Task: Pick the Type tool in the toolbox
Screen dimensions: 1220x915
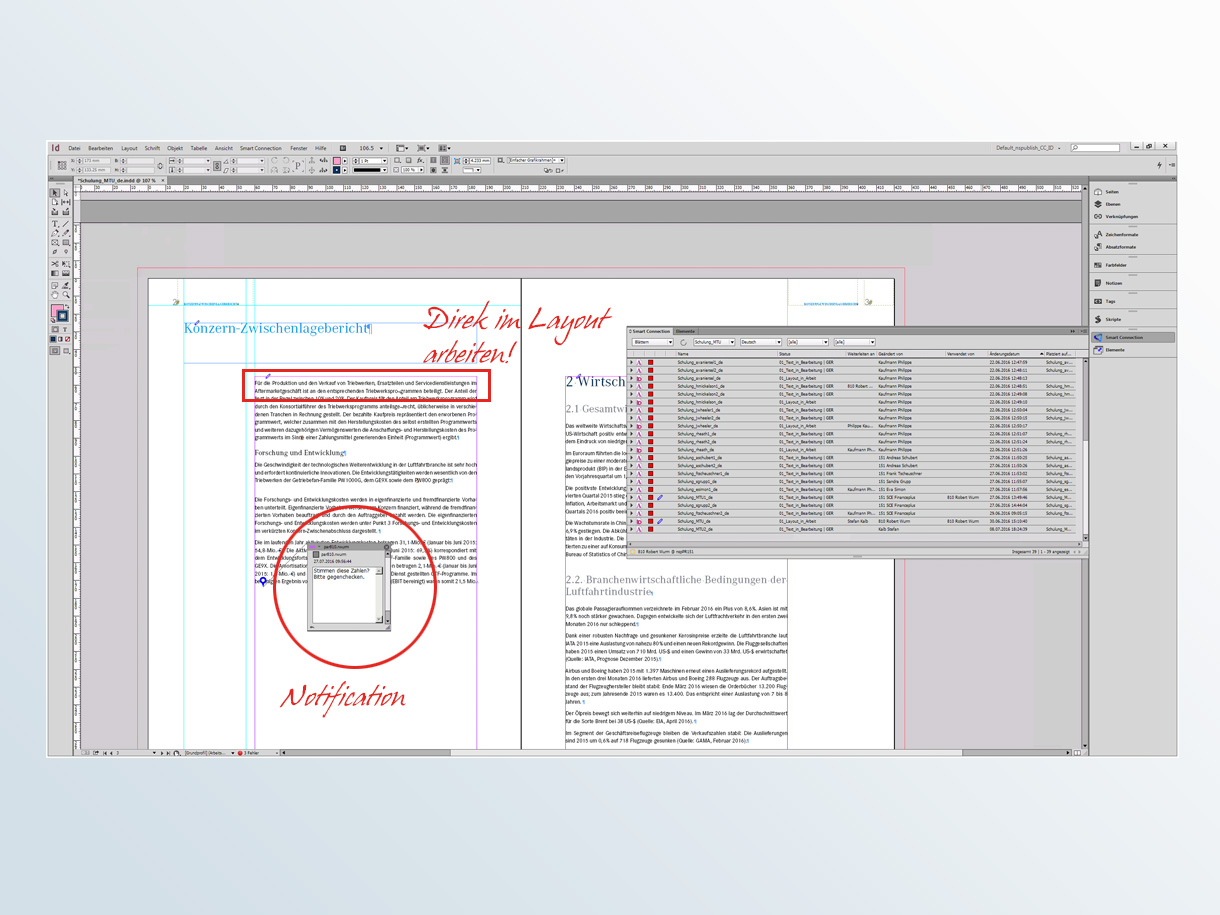Action: (55, 224)
